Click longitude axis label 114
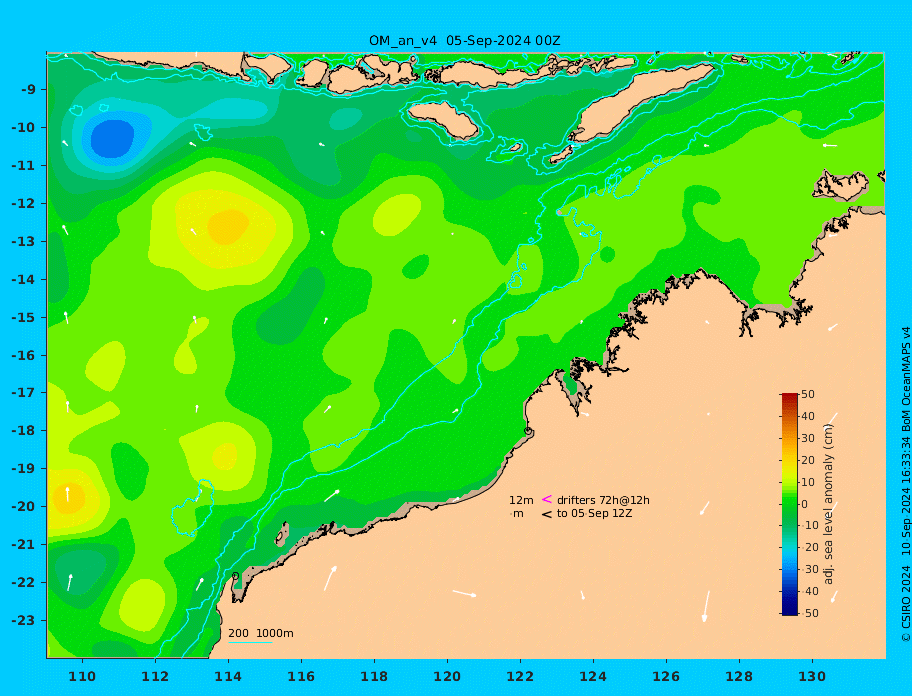Screen dimensions: 912x696 click(x=228, y=676)
